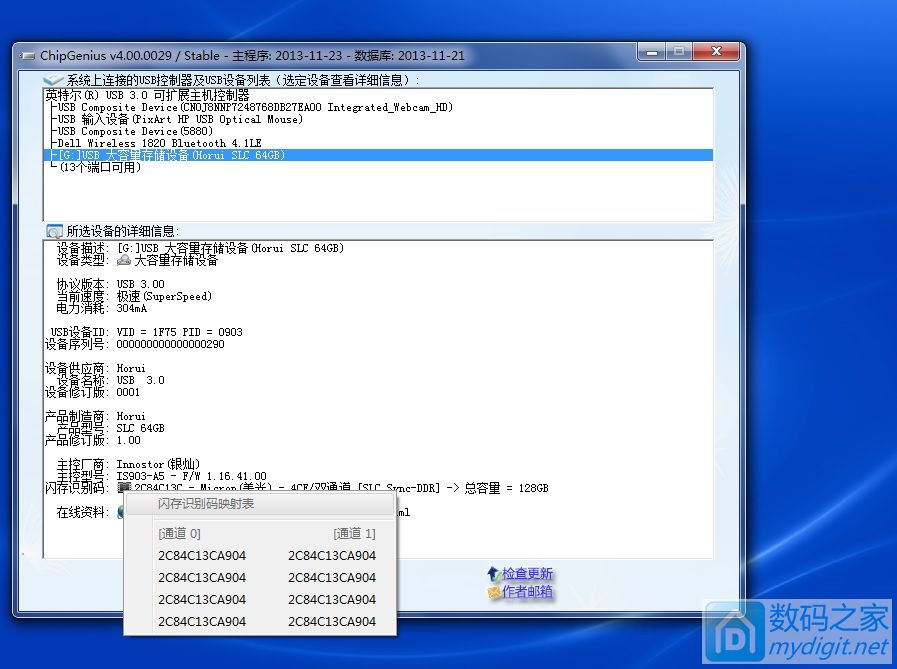Click the envelope icon beside 作者邮箱
The width and height of the screenshot is (897, 669).
click(494, 592)
